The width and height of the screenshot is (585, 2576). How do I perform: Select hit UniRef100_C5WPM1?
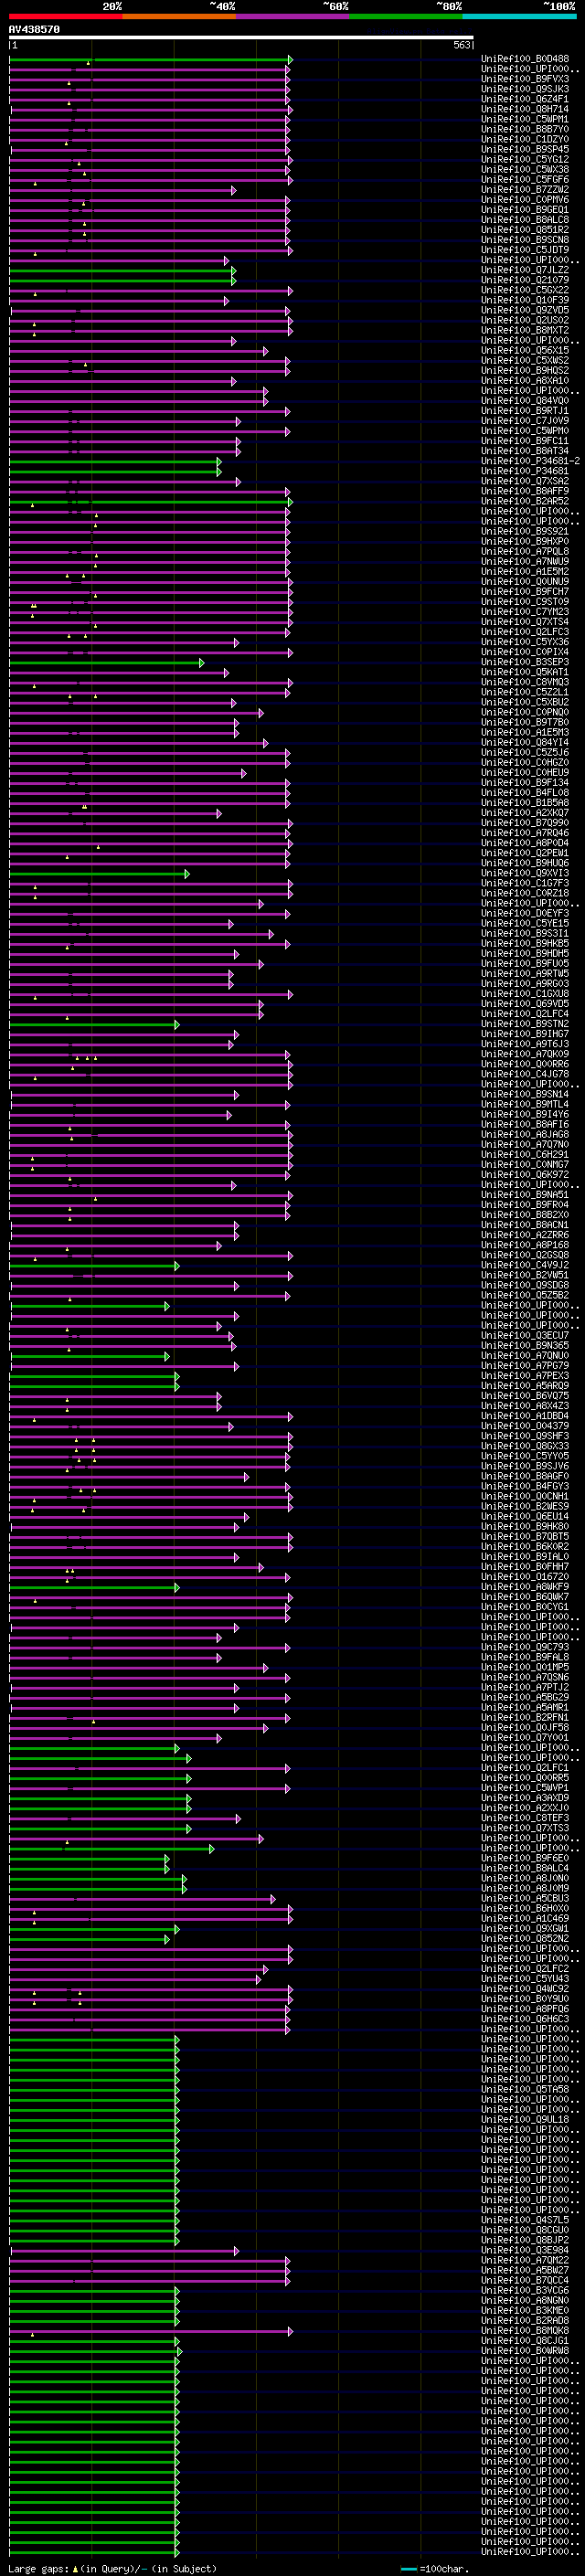(525, 119)
